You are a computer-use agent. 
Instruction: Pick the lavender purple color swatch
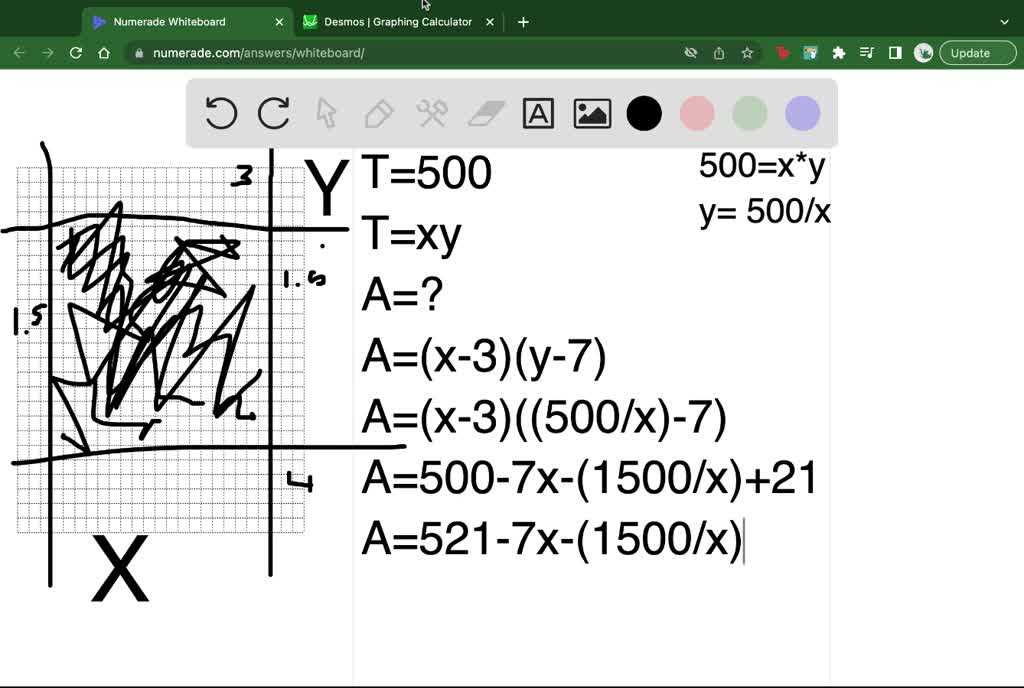pyautogui.click(x=802, y=113)
